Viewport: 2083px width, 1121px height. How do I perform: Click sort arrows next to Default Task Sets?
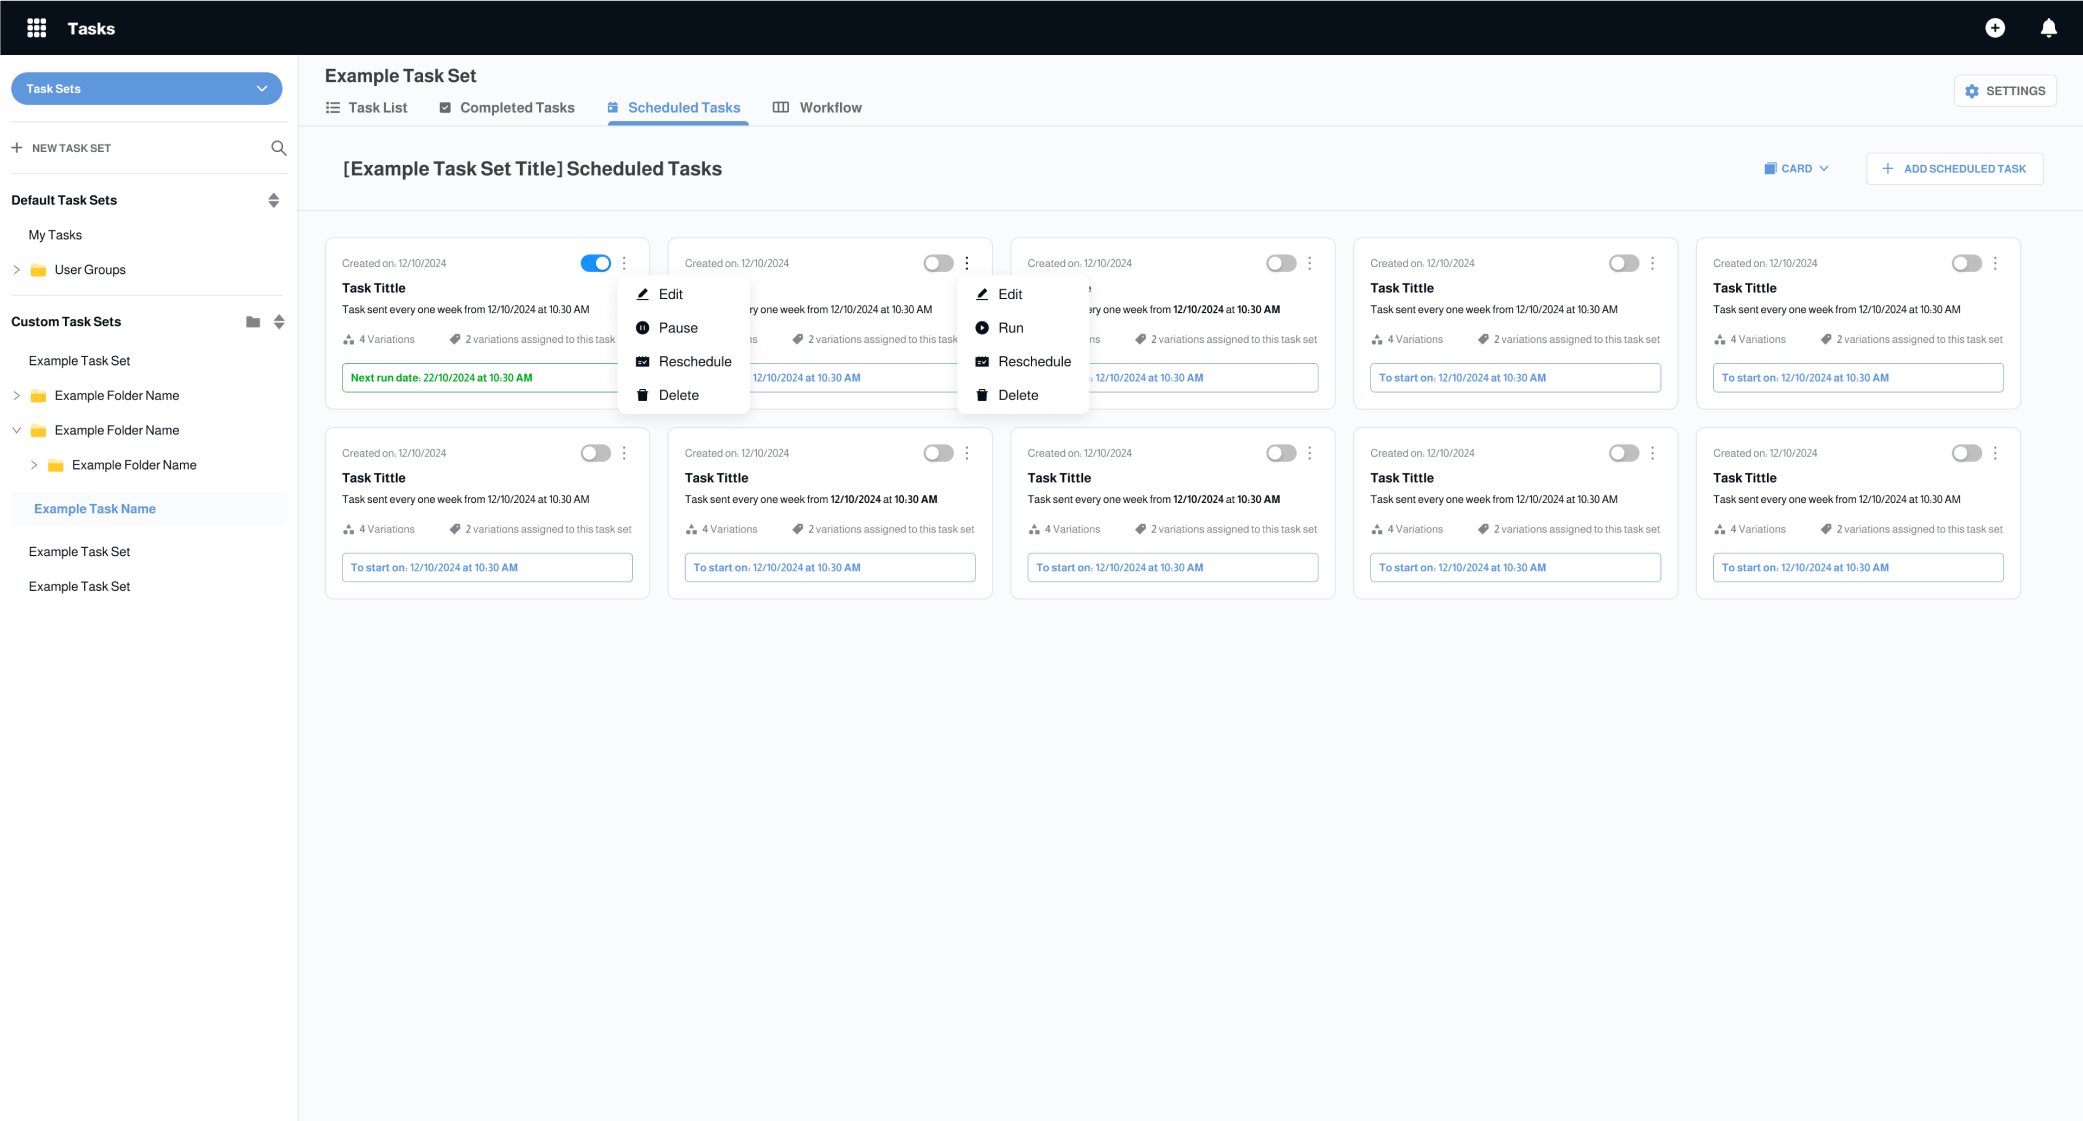coord(273,201)
